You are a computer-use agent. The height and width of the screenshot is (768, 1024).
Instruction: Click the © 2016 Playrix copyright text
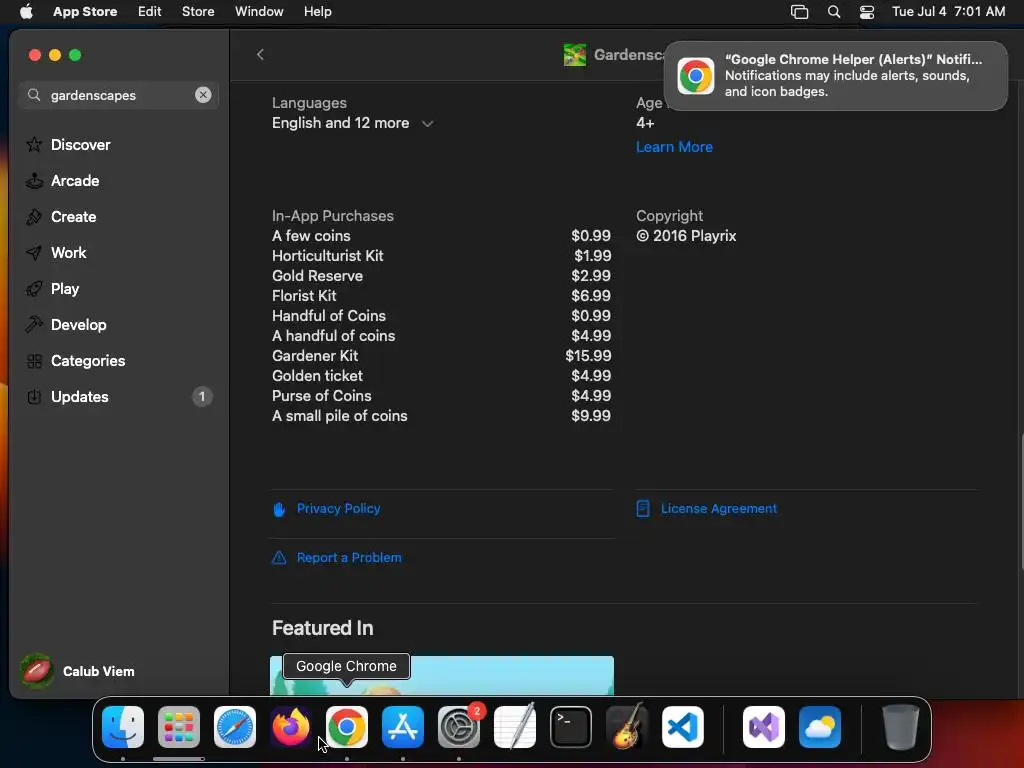[x=686, y=236]
